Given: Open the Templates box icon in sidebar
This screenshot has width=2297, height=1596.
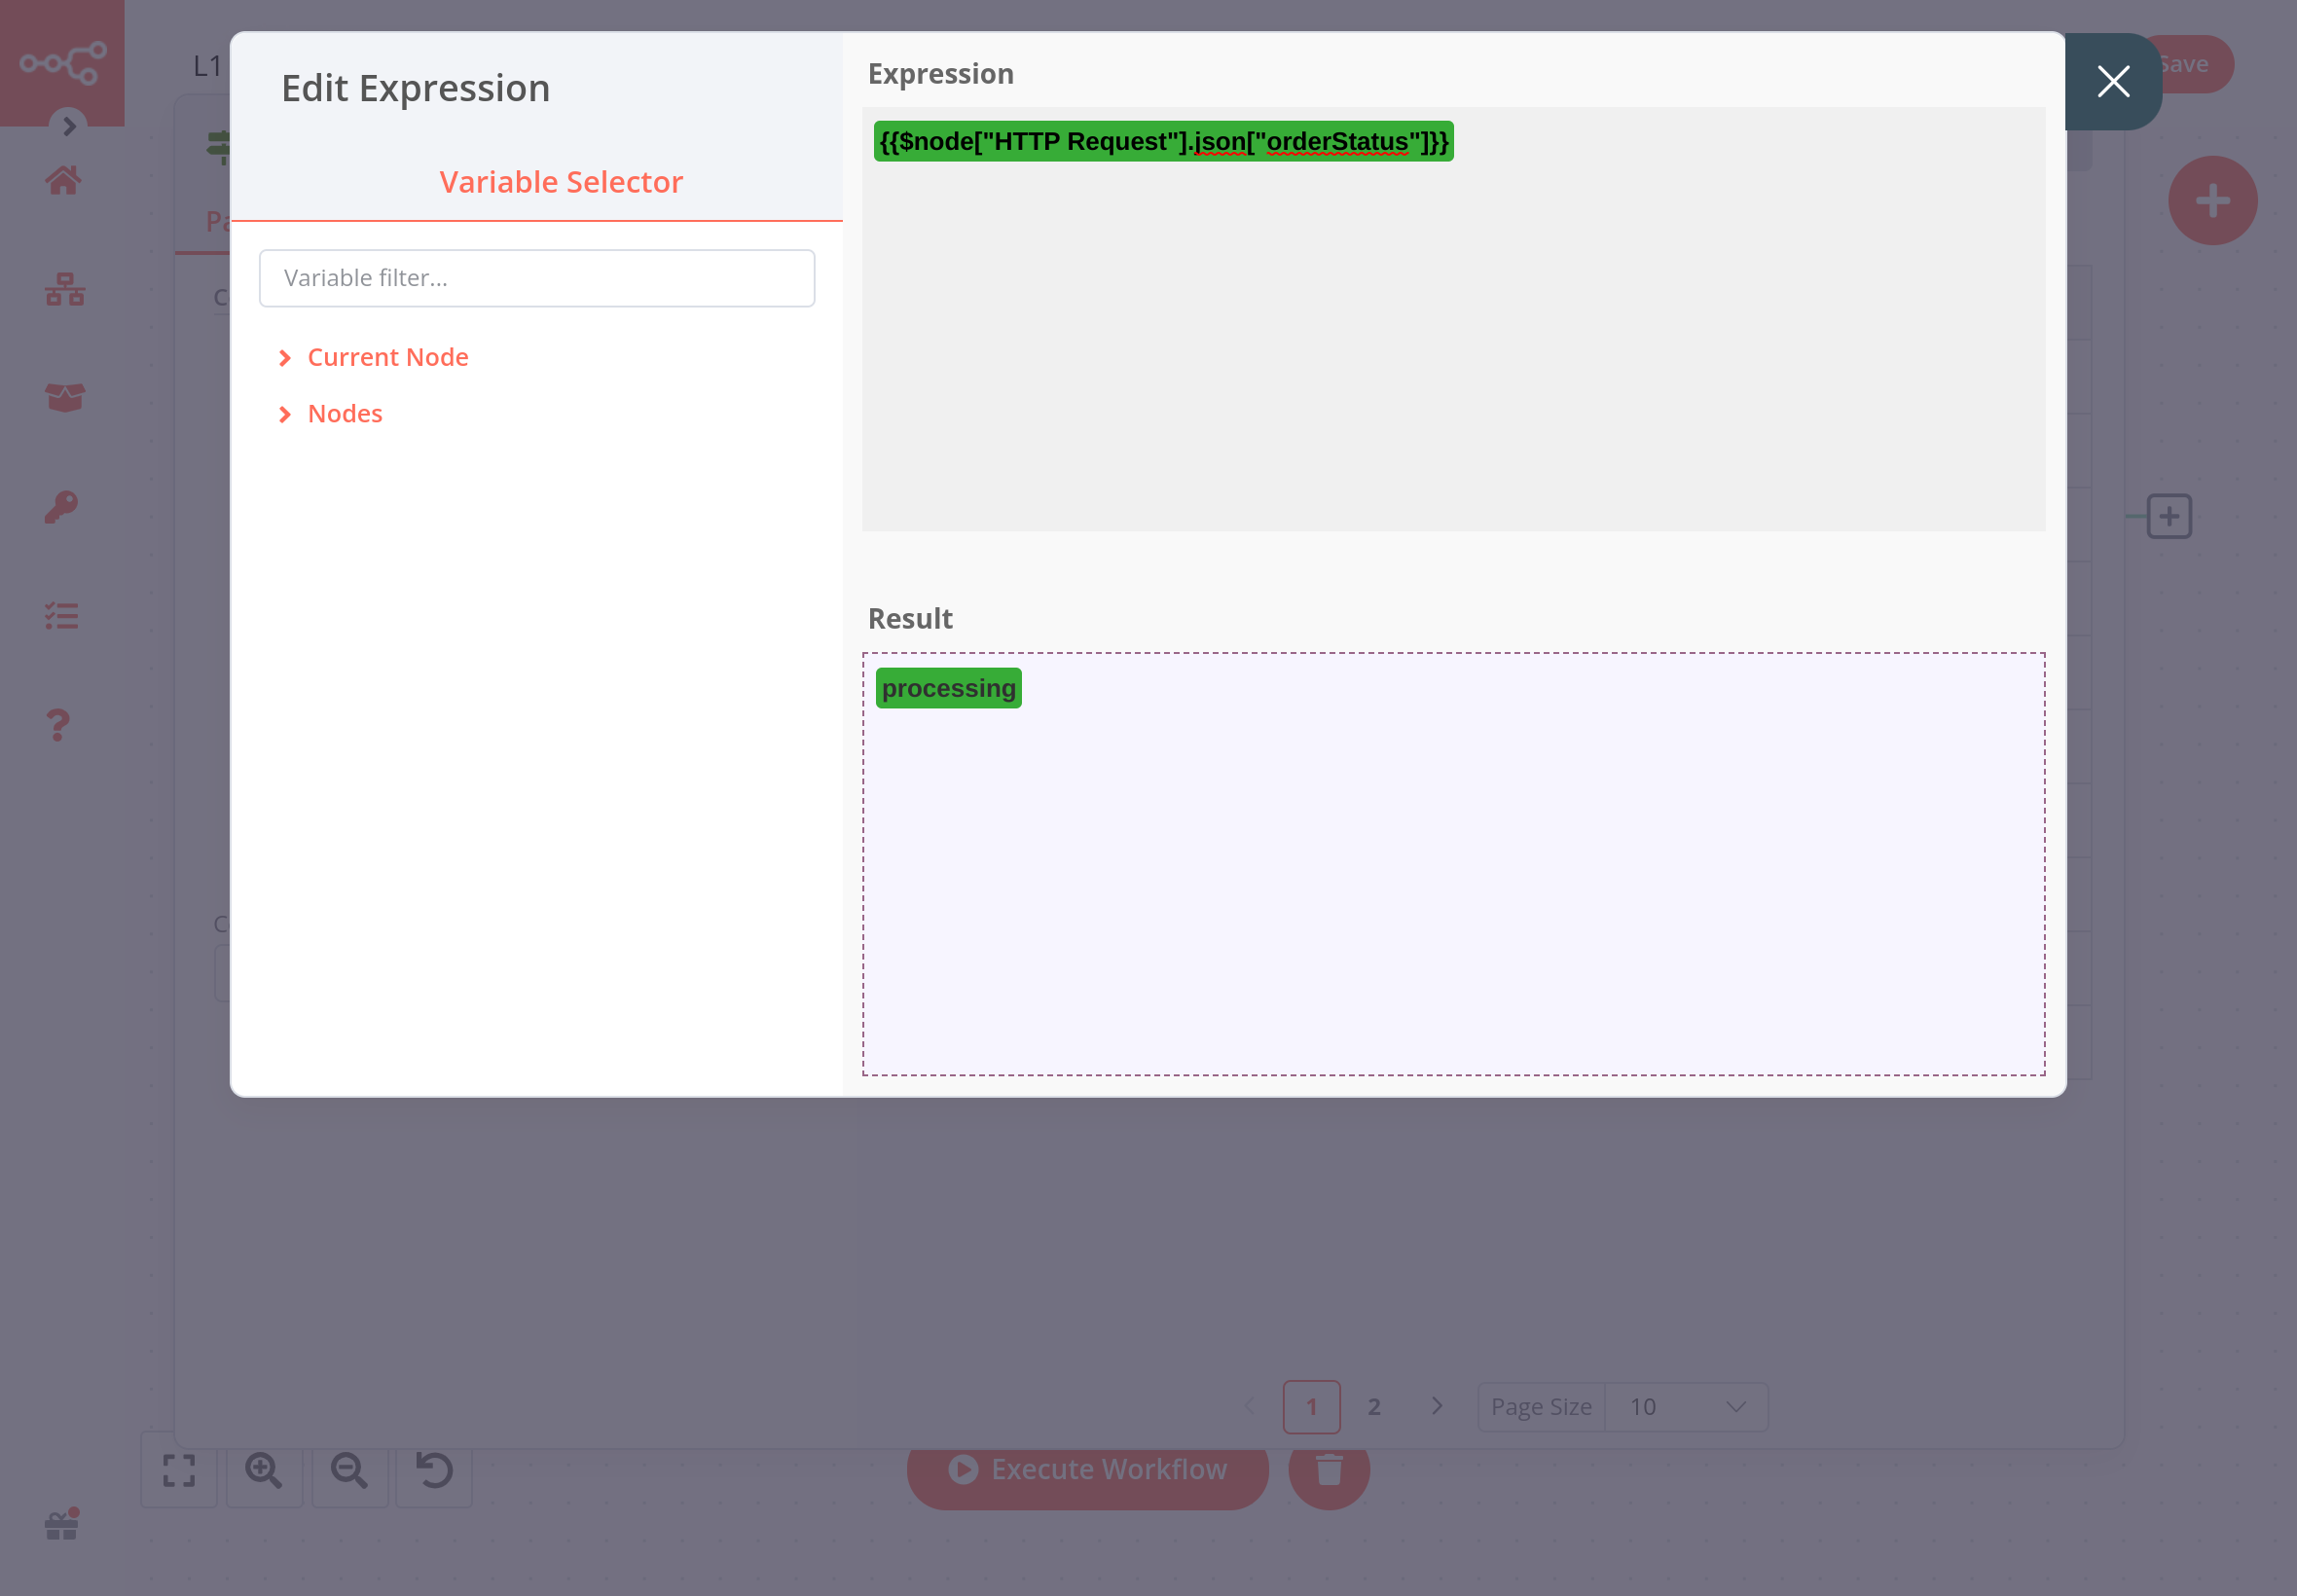Looking at the screenshot, I should tap(63, 397).
